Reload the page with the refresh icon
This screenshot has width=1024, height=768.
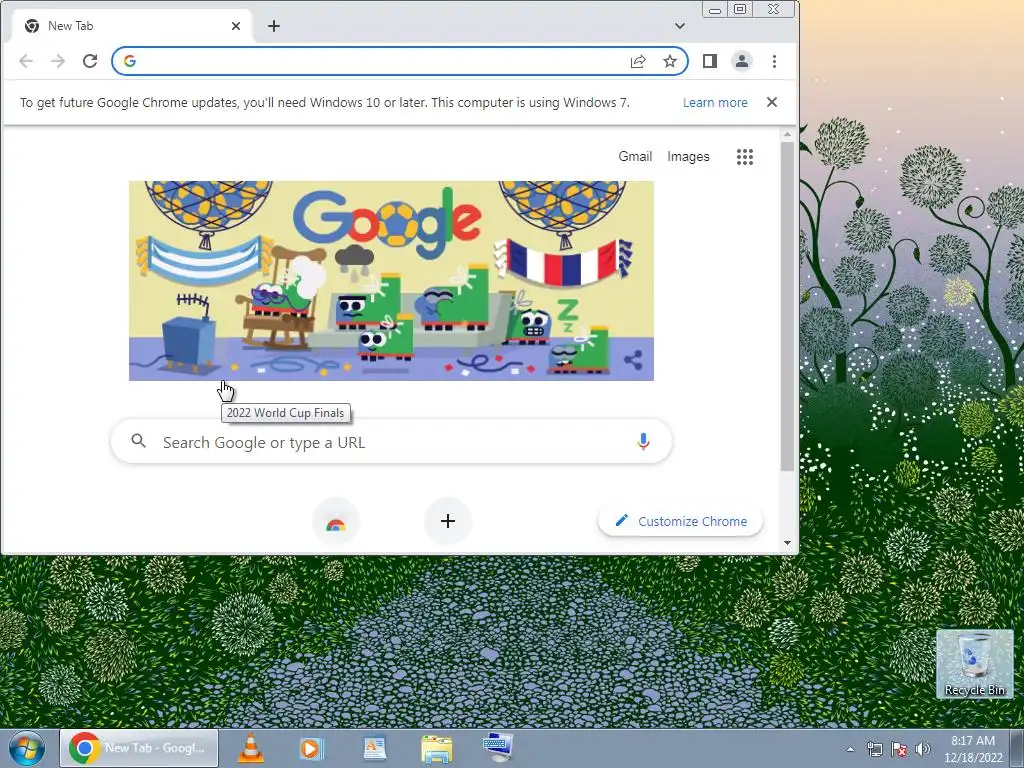90,61
